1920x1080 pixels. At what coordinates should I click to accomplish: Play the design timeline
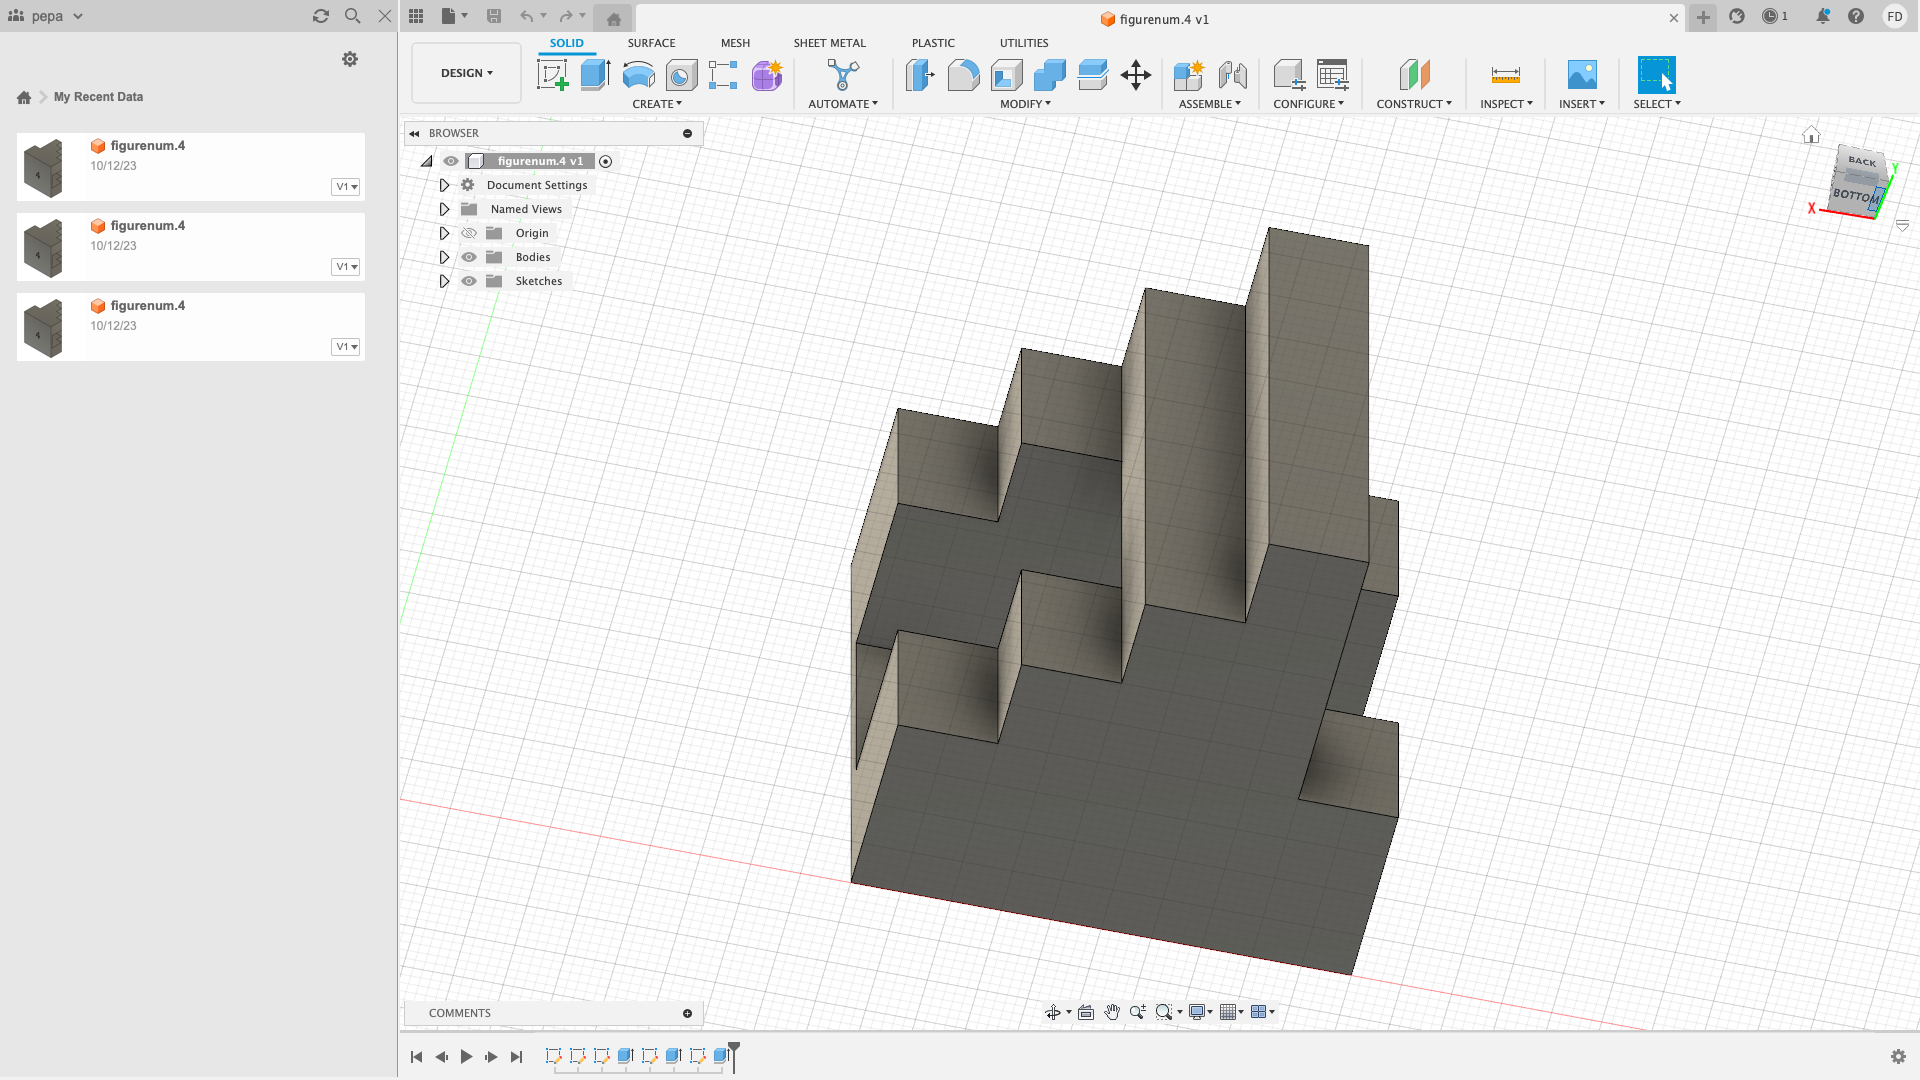tap(466, 1056)
